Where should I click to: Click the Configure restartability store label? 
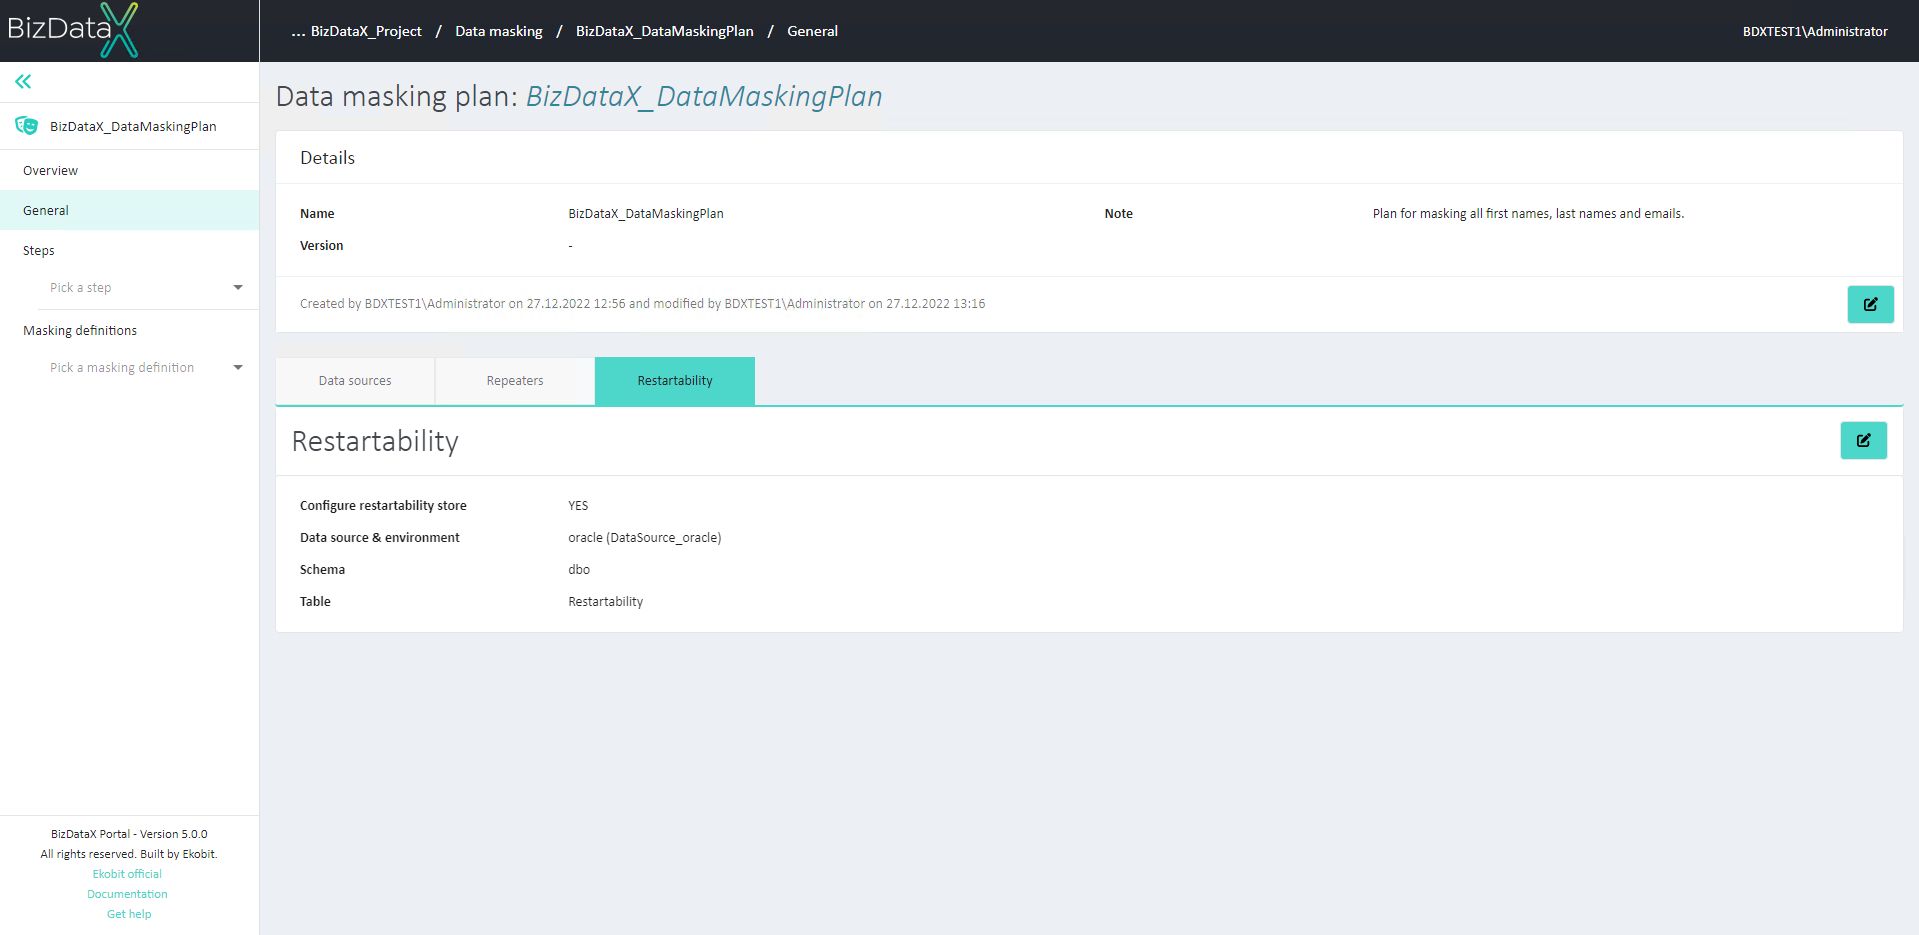click(383, 506)
